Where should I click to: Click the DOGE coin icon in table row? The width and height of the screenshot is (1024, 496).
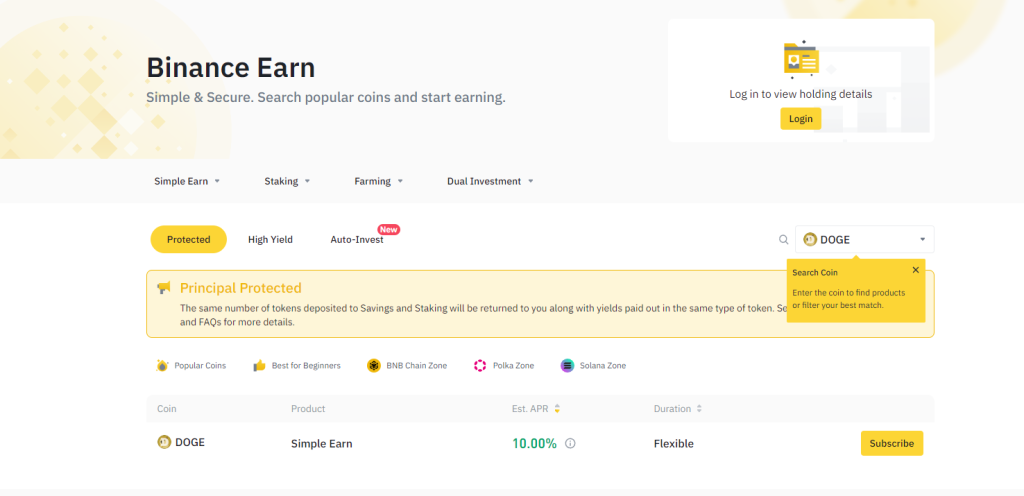click(x=164, y=442)
